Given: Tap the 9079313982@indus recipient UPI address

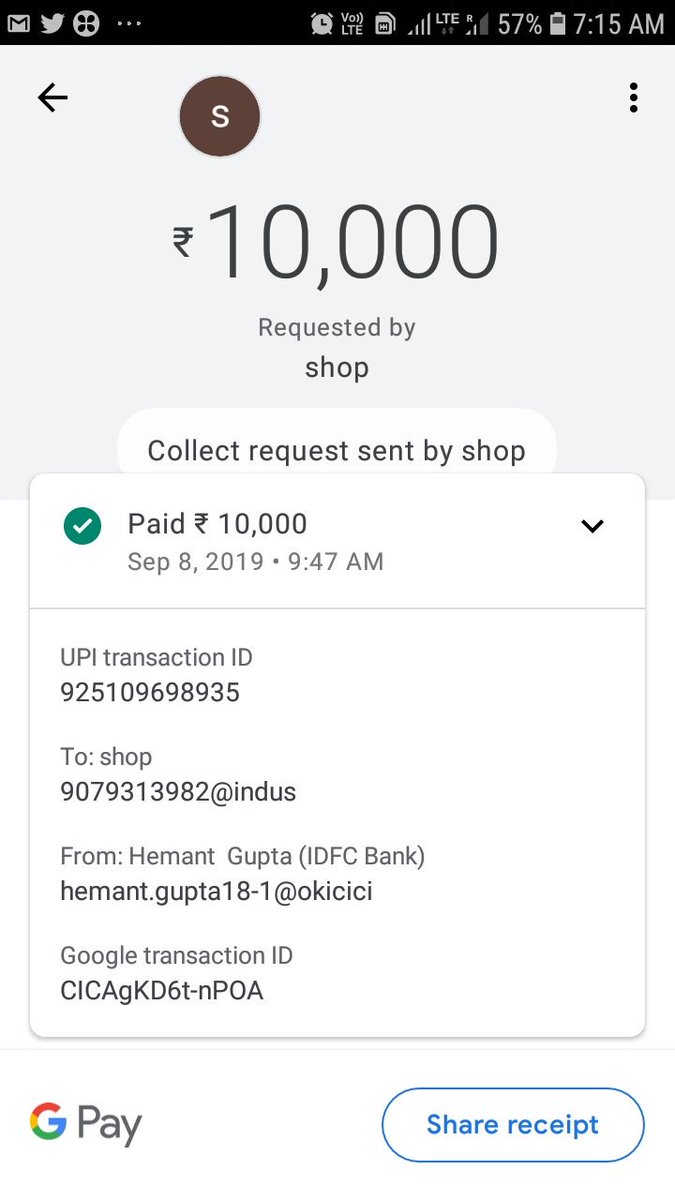Looking at the screenshot, I should click(178, 792).
